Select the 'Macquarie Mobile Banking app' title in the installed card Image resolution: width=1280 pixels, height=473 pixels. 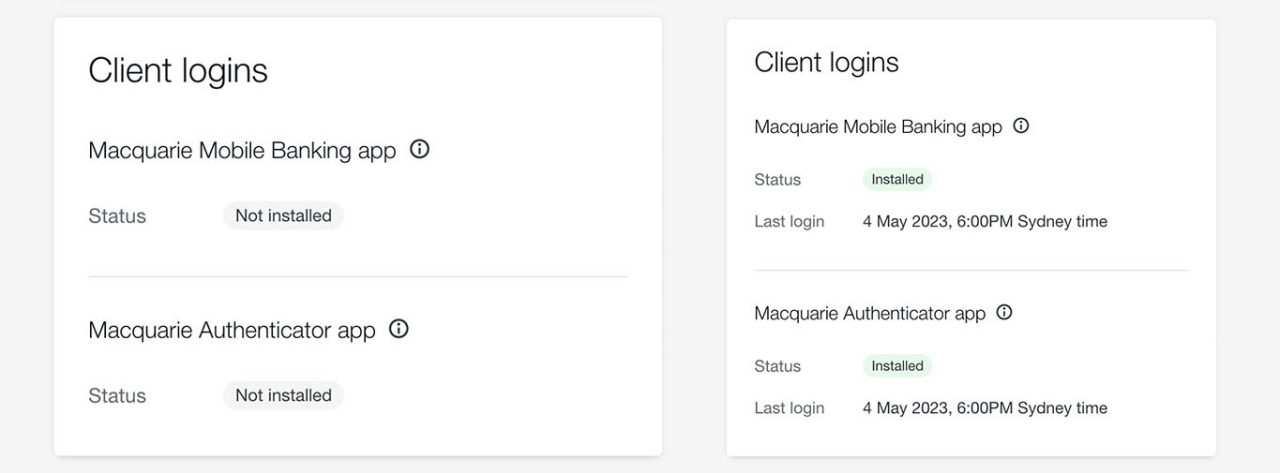(x=878, y=127)
